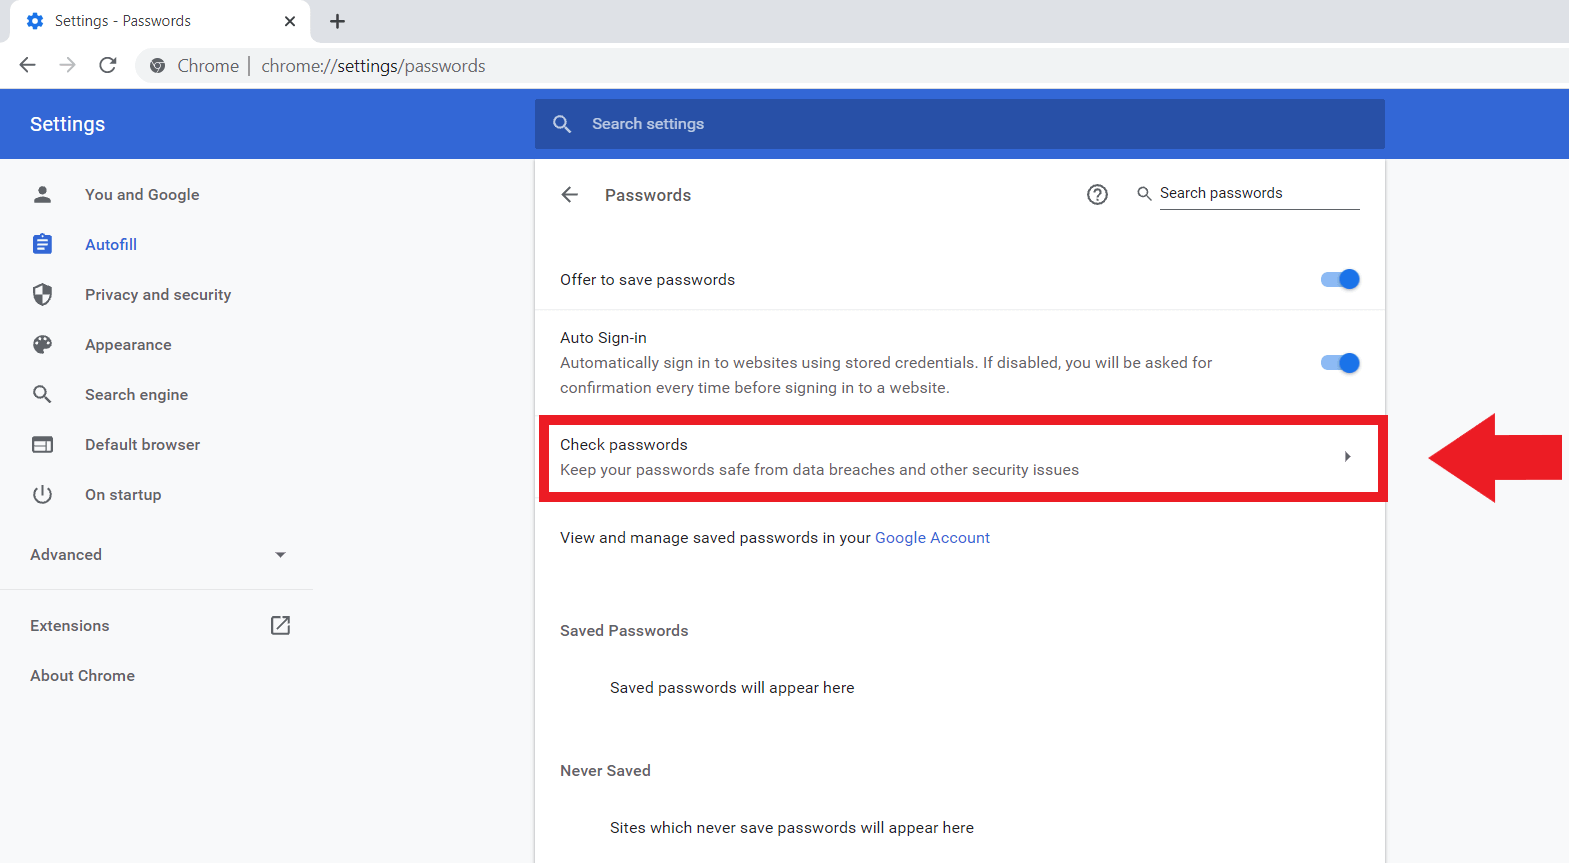This screenshot has width=1569, height=863.
Task: Click the Search settings input field
Action: pos(960,124)
